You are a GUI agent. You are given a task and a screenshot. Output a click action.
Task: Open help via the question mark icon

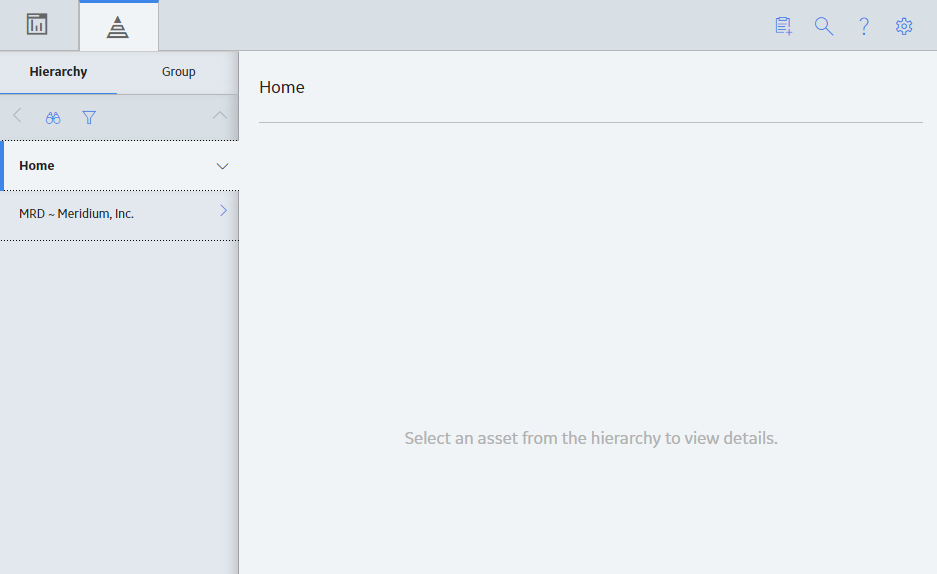coord(864,26)
